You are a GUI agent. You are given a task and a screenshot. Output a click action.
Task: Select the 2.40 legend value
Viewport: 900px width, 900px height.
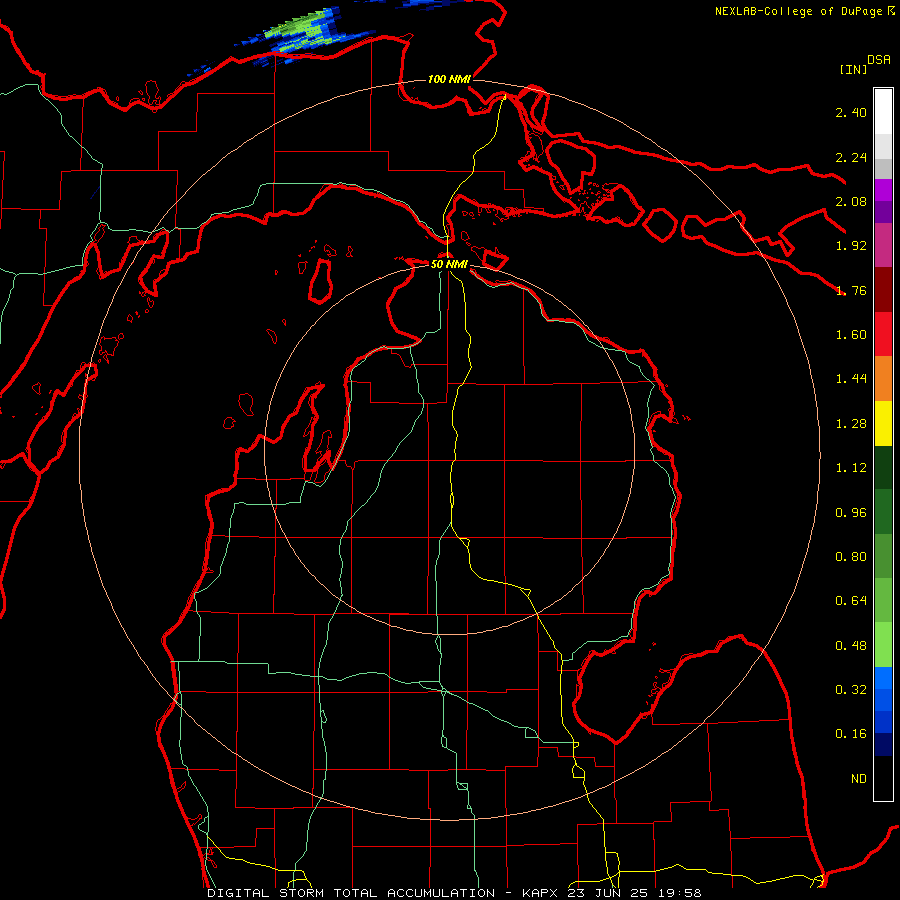(x=851, y=112)
